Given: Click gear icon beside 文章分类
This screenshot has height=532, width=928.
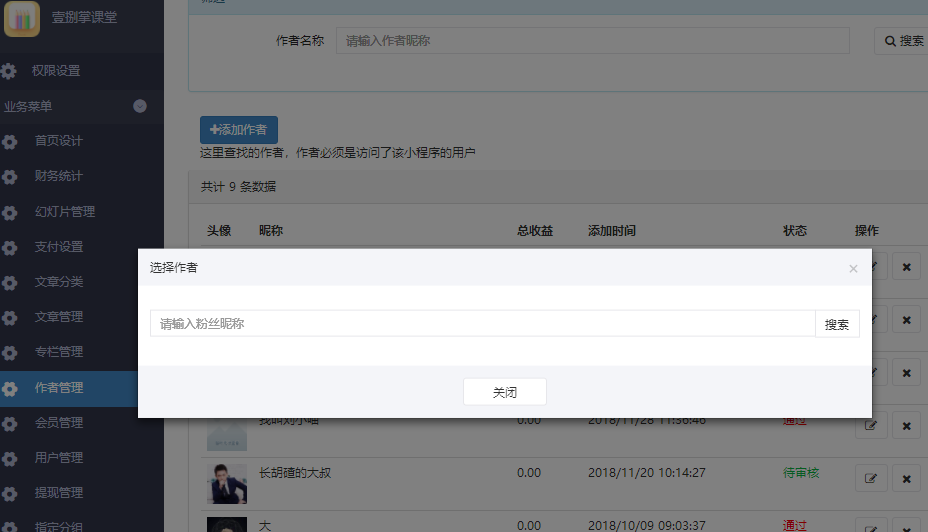Looking at the screenshot, I should [9, 282].
